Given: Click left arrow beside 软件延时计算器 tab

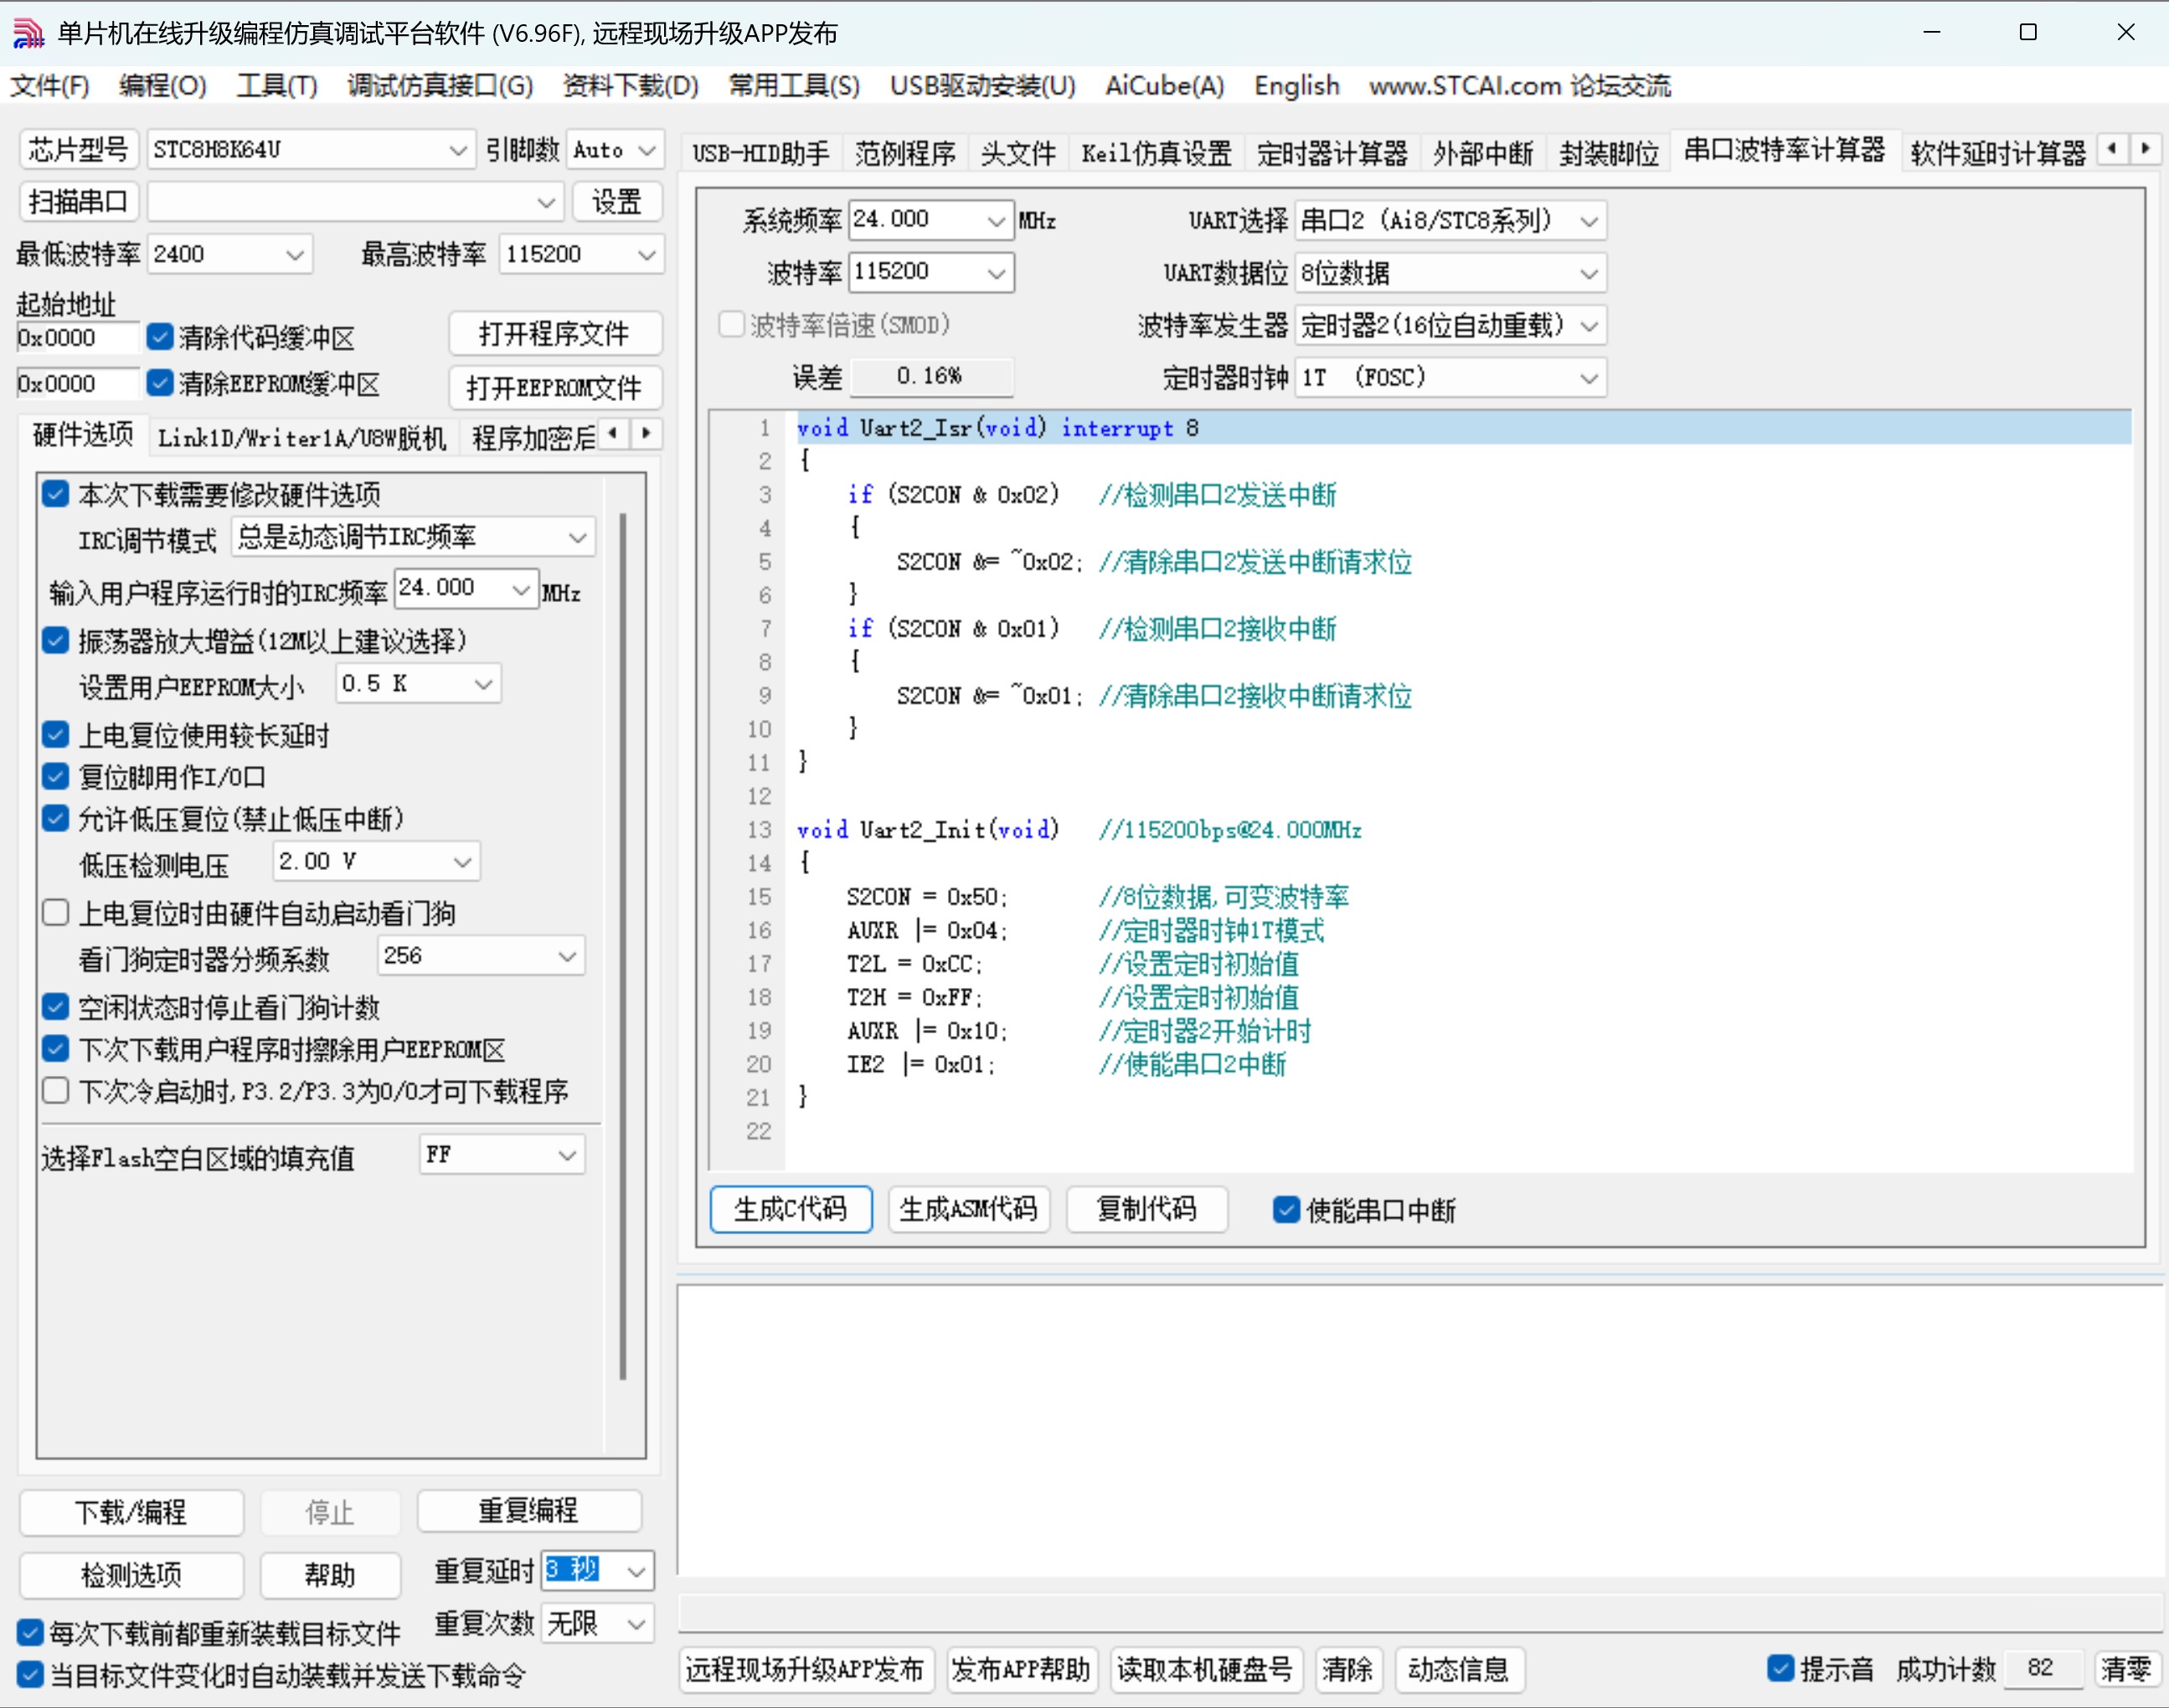Looking at the screenshot, I should point(2112,148).
